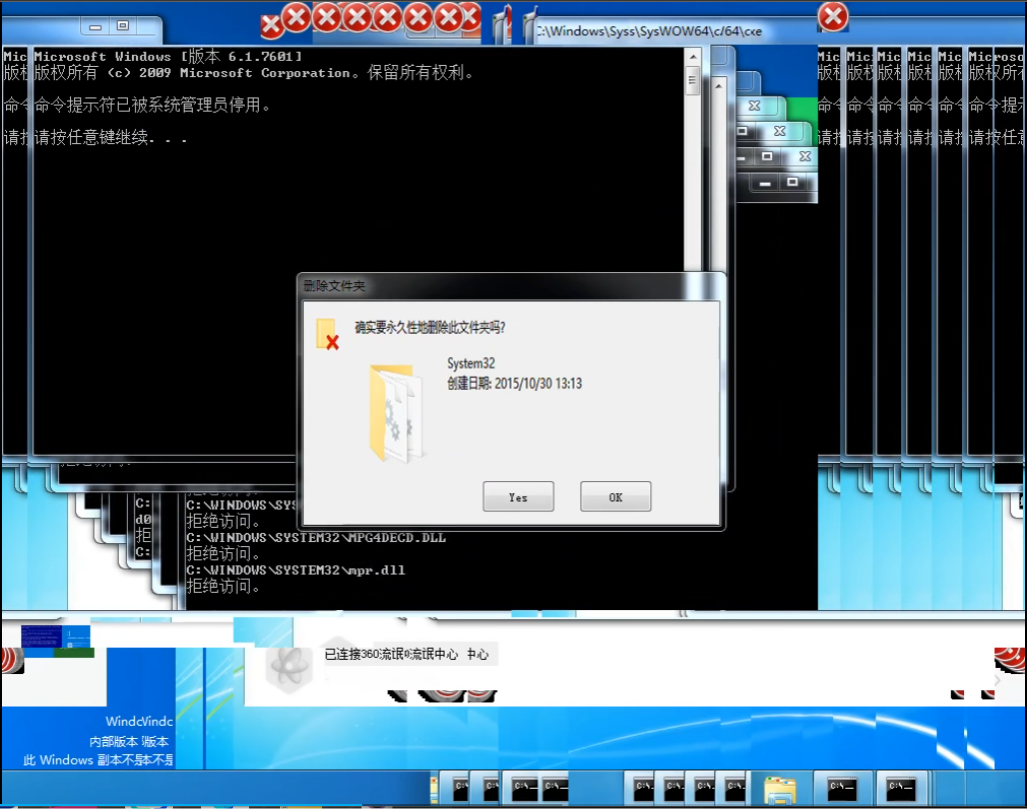The height and width of the screenshot is (809, 1027).
Task: Click the 已连接360流氓中心 notification text
Action: pos(406,654)
